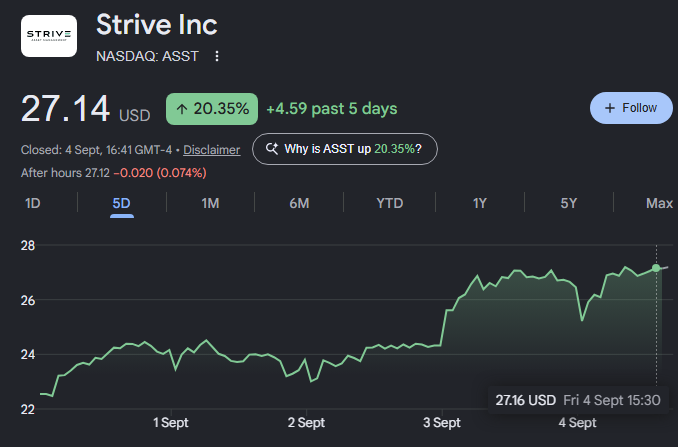This screenshot has height=447, width=678.
Task: Ask why ASST is up 20.35%
Action: (x=345, y=149)
